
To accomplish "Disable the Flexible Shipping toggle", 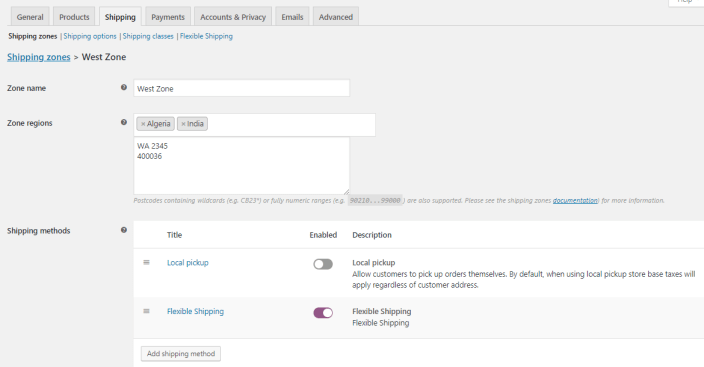I will [x=323, y=313].
